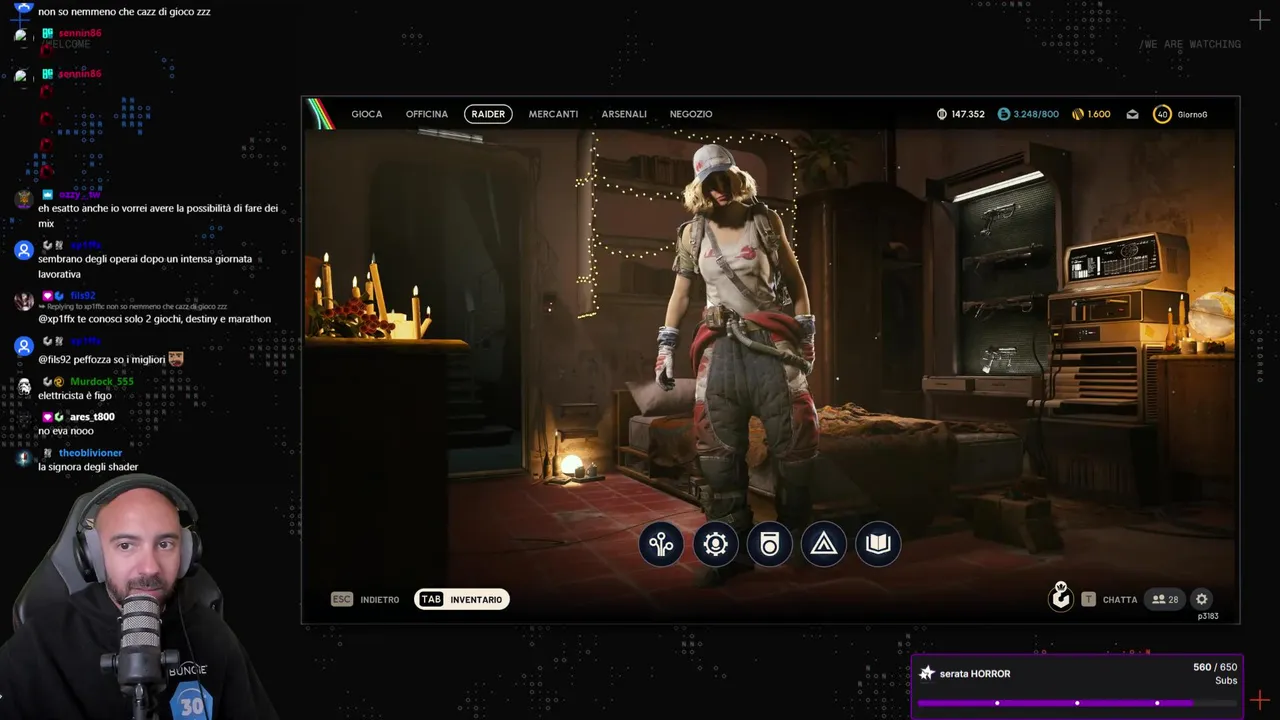
Task: Click the 147.352 coin balance
Action: tap(968, 114)
